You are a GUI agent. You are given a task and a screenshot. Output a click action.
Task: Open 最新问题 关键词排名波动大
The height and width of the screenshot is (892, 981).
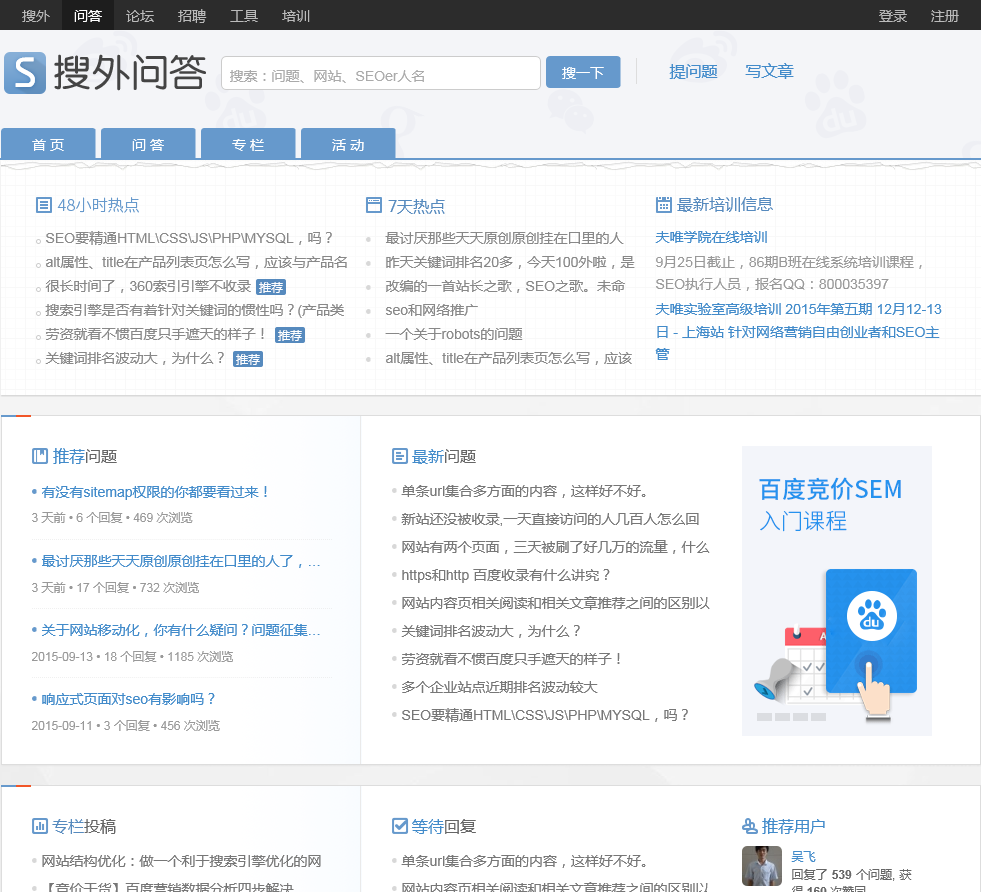[491, 631]
